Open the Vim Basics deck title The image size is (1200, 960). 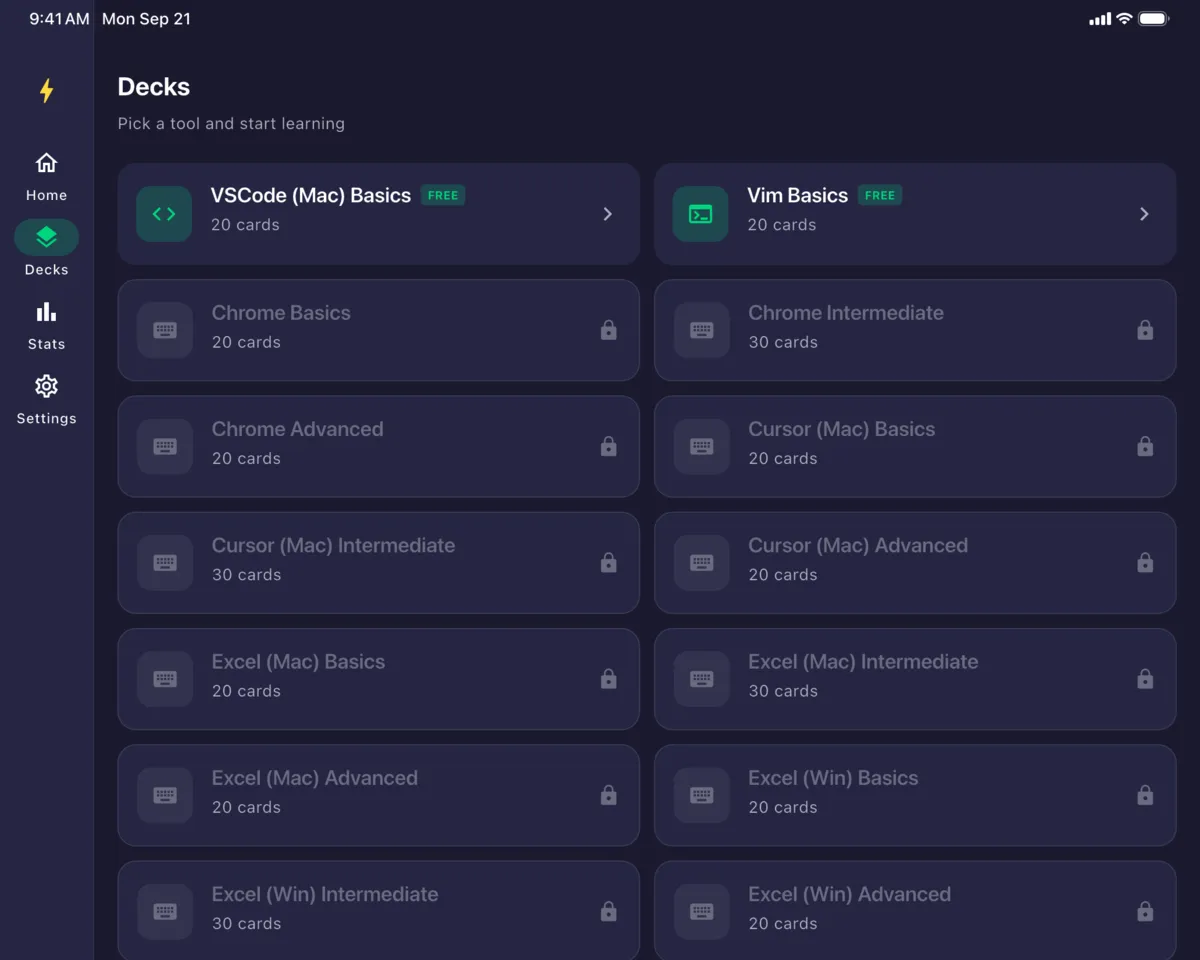point(798,196)
